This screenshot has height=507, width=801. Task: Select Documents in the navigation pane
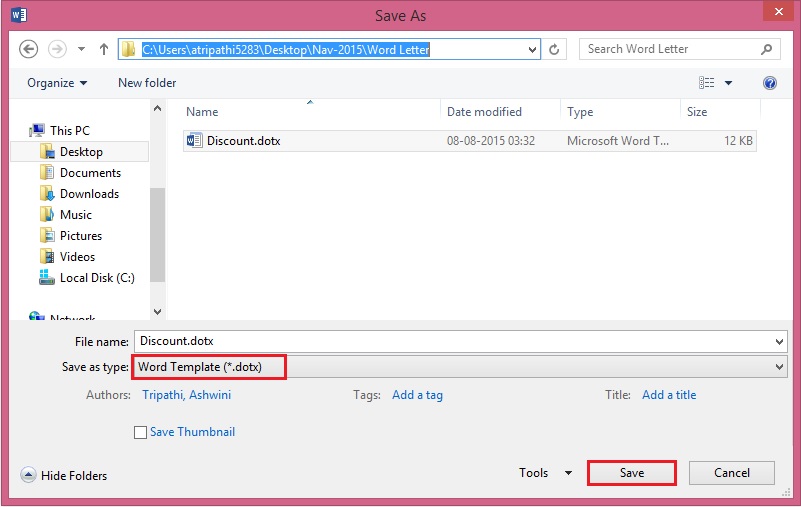tap(90, 173)
